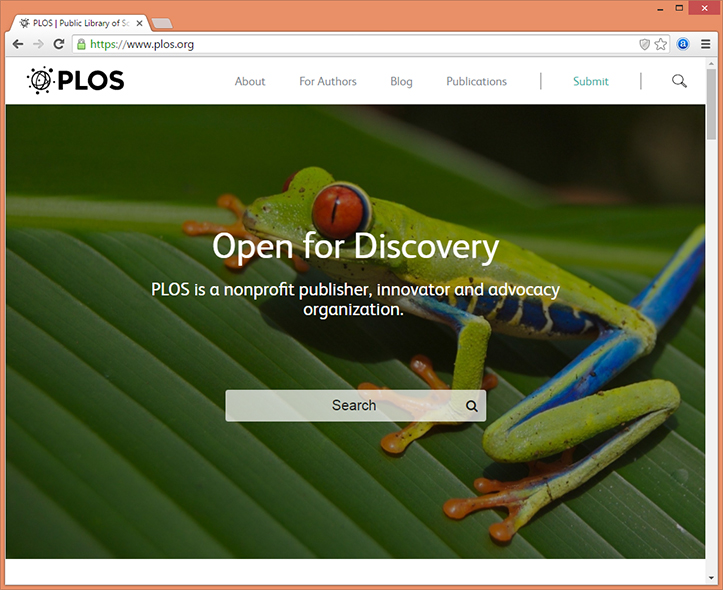Click the Open for Discovery heading
723x590 pixels.
[356, 248]
